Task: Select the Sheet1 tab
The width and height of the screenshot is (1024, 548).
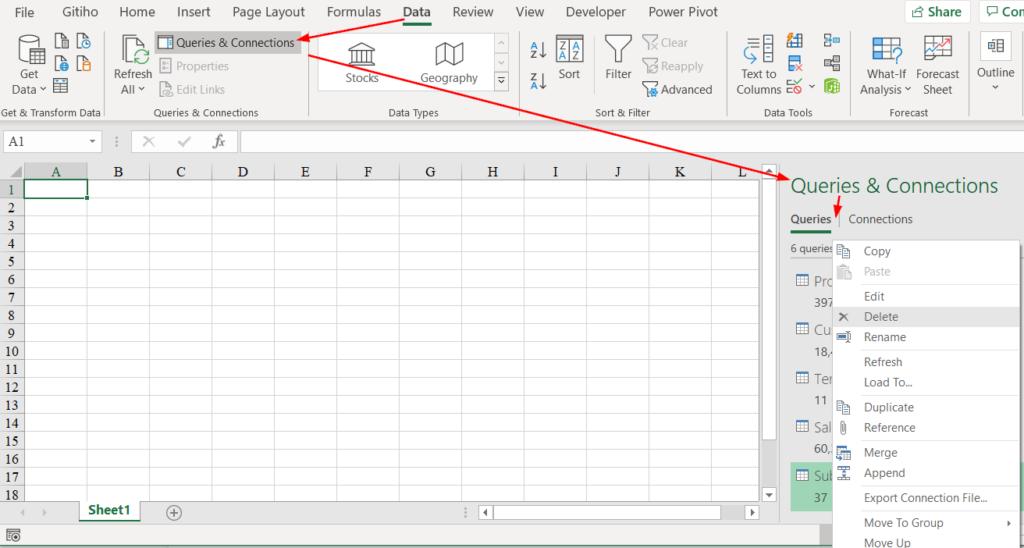Action: [x=109, y=510]
